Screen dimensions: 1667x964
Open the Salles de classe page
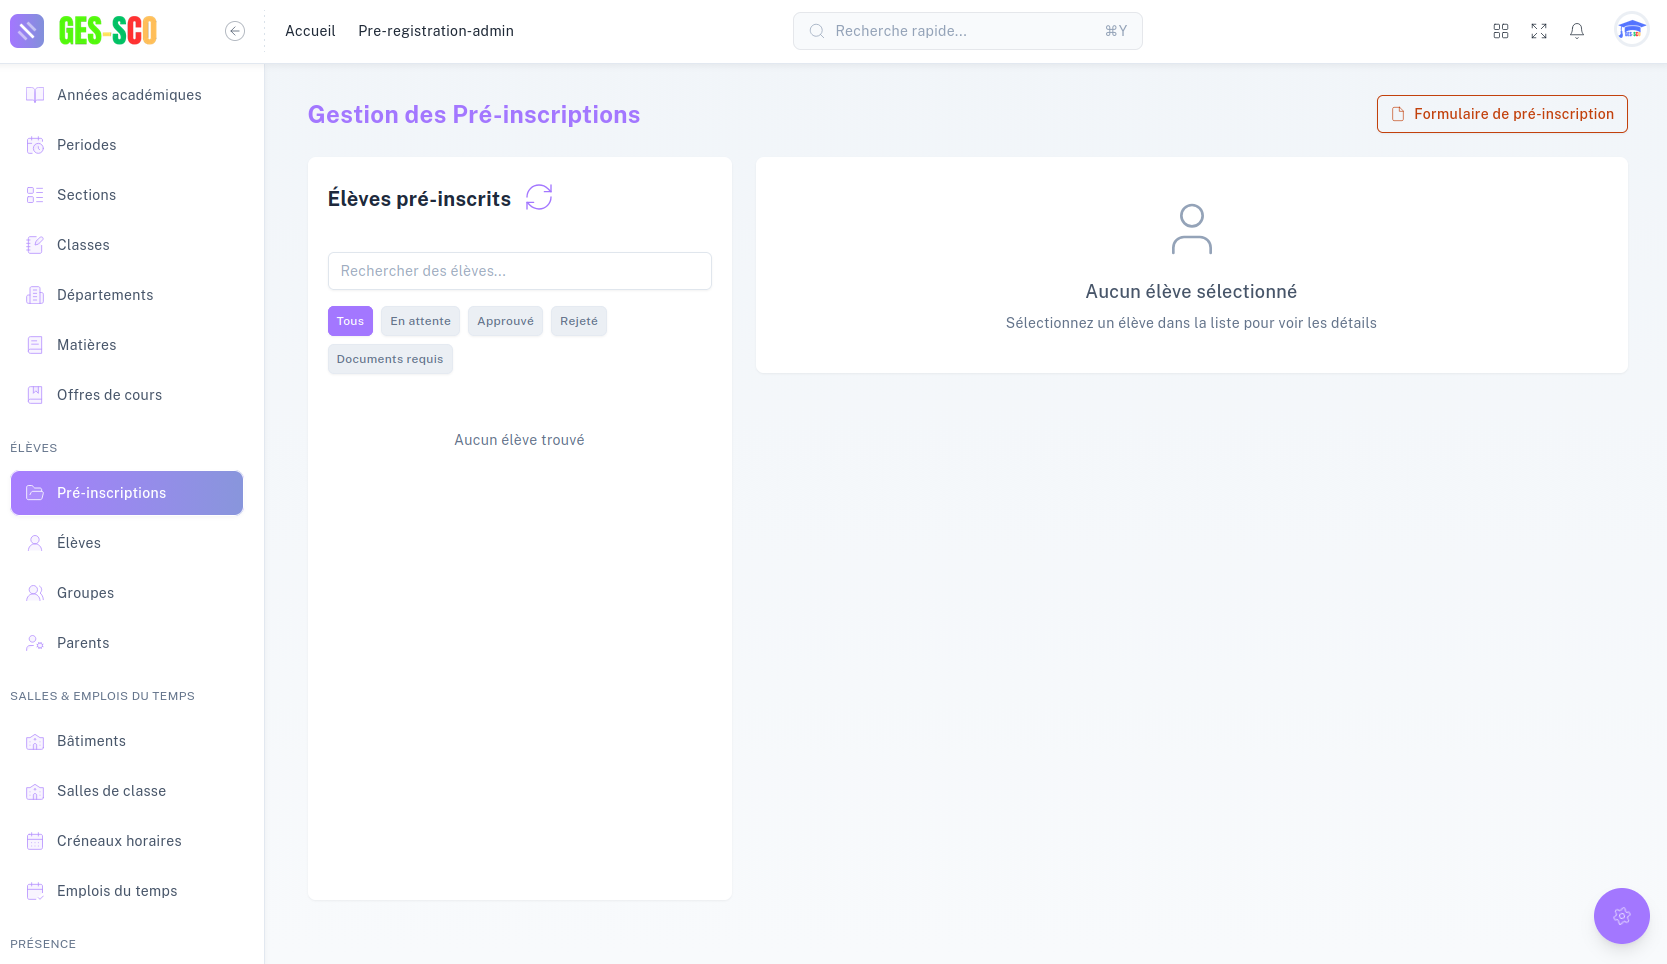[111, 791]
